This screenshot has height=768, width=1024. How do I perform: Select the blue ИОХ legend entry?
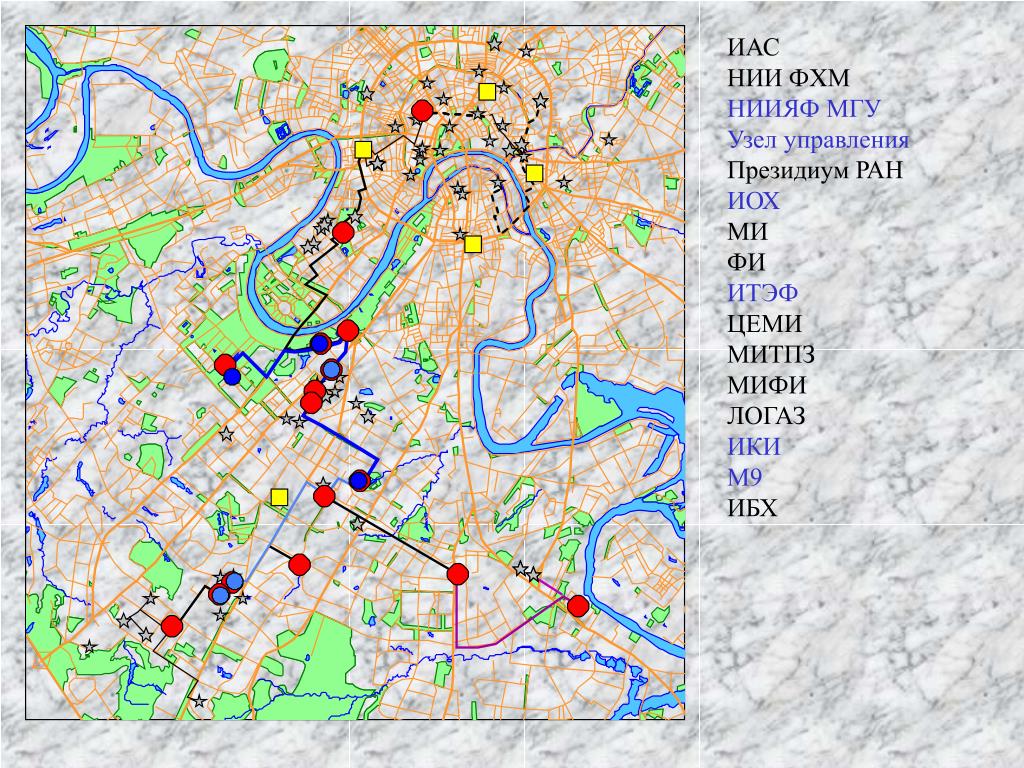[754, 200]
